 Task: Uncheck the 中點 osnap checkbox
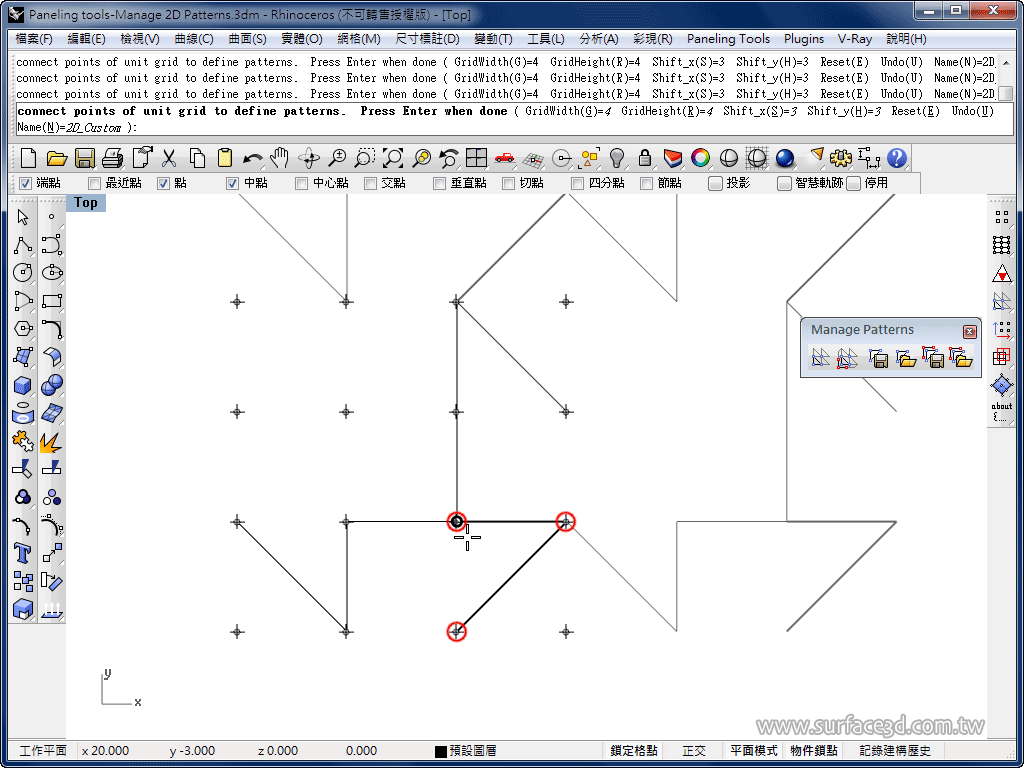(232, 184)
